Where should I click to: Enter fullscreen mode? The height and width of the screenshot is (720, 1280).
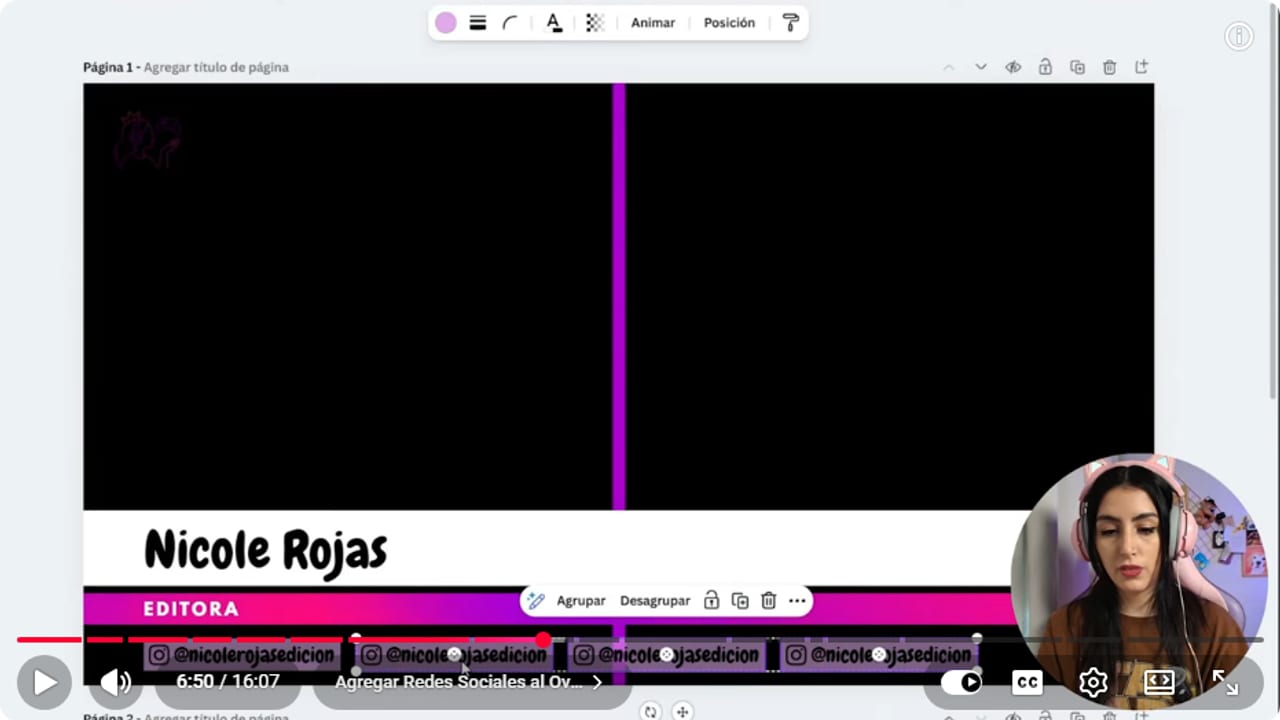[1225, 682]
